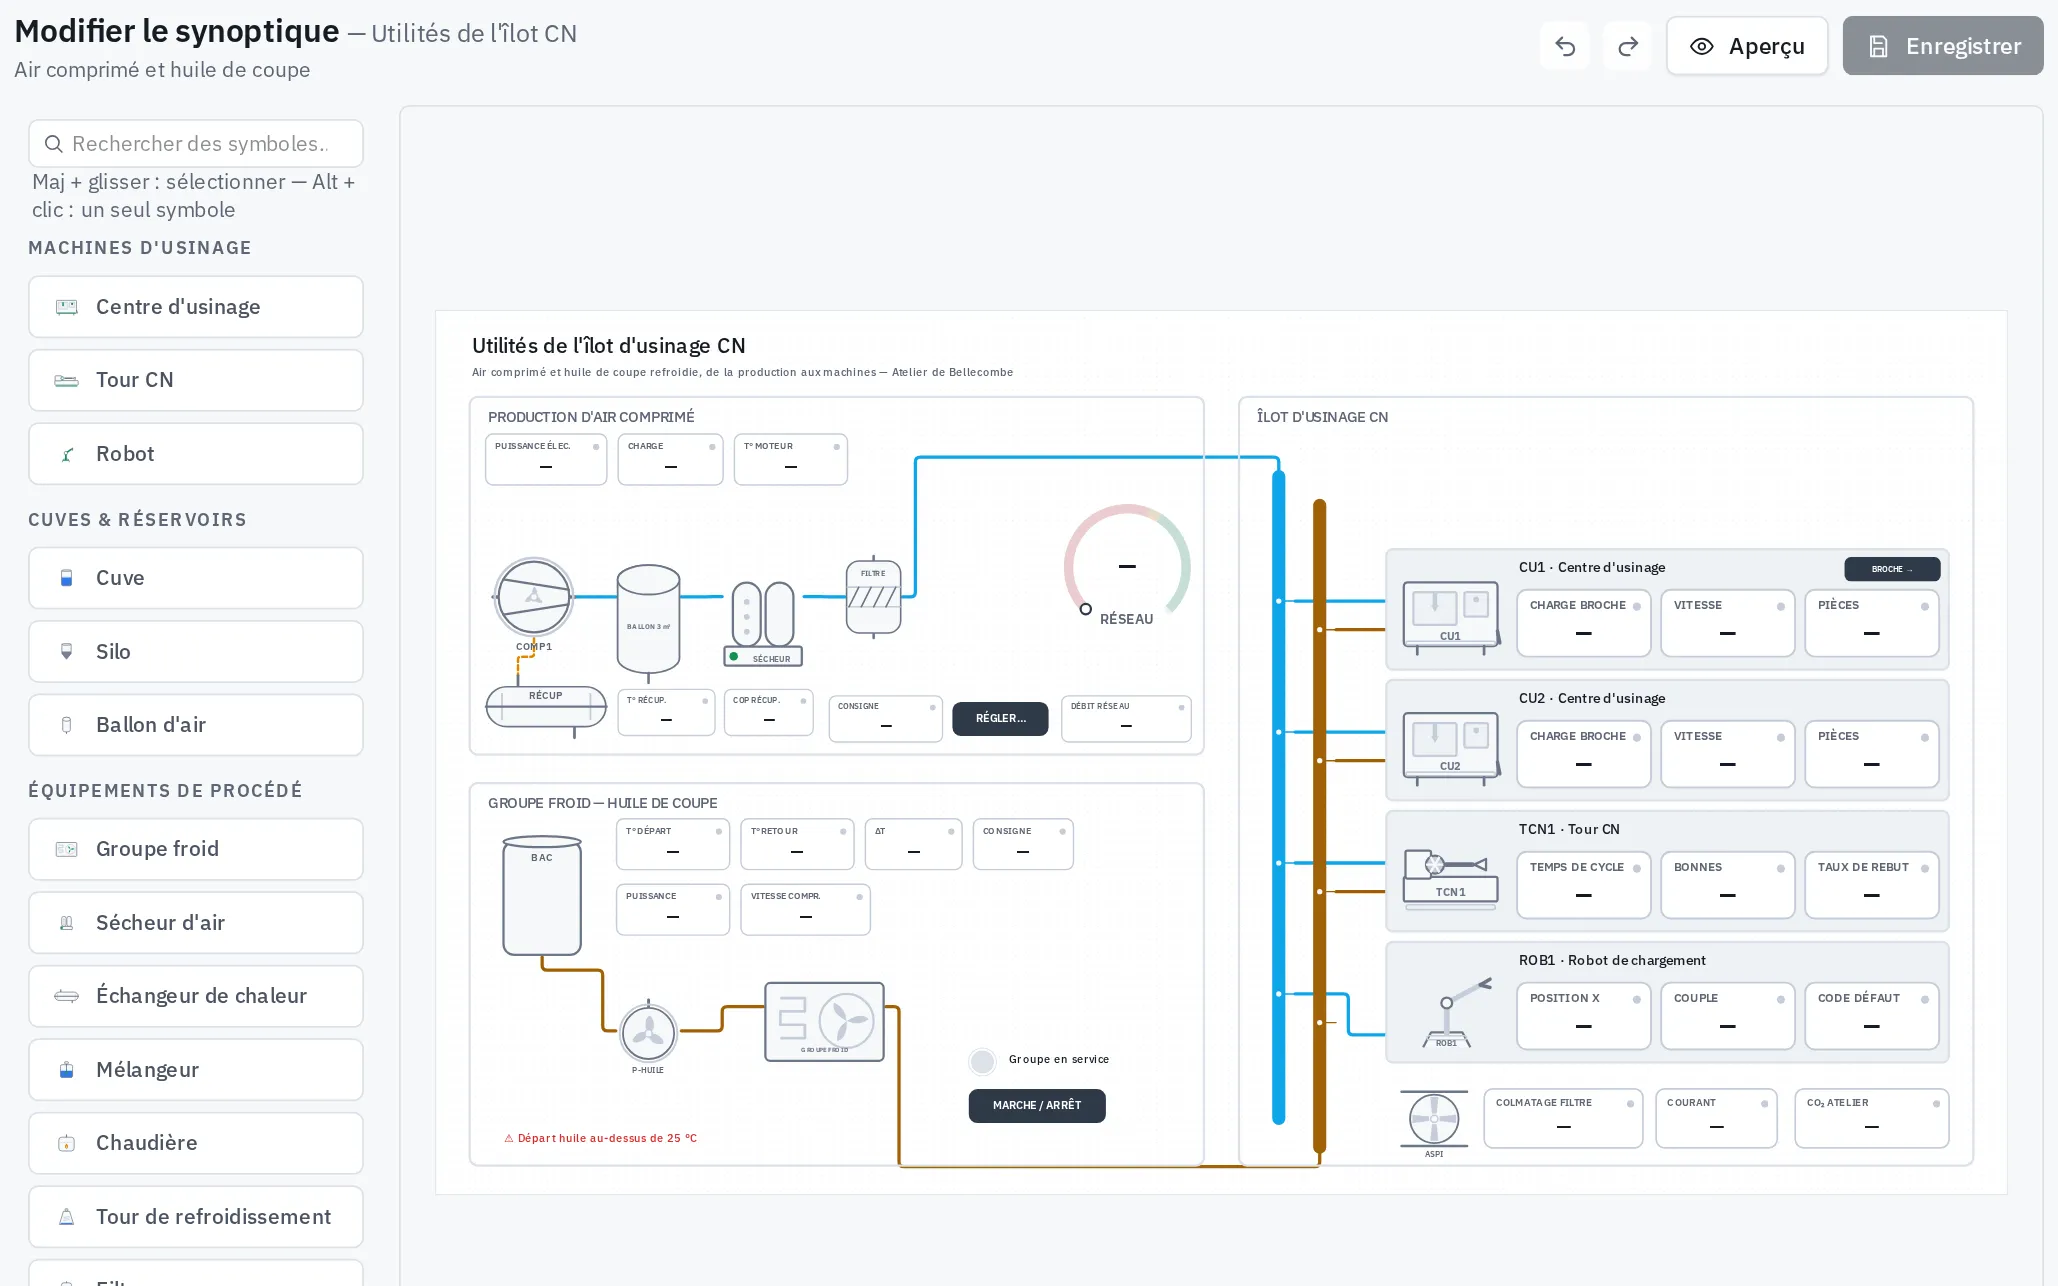Select the Sécheur d'air palette symbol

click(196, 923)
